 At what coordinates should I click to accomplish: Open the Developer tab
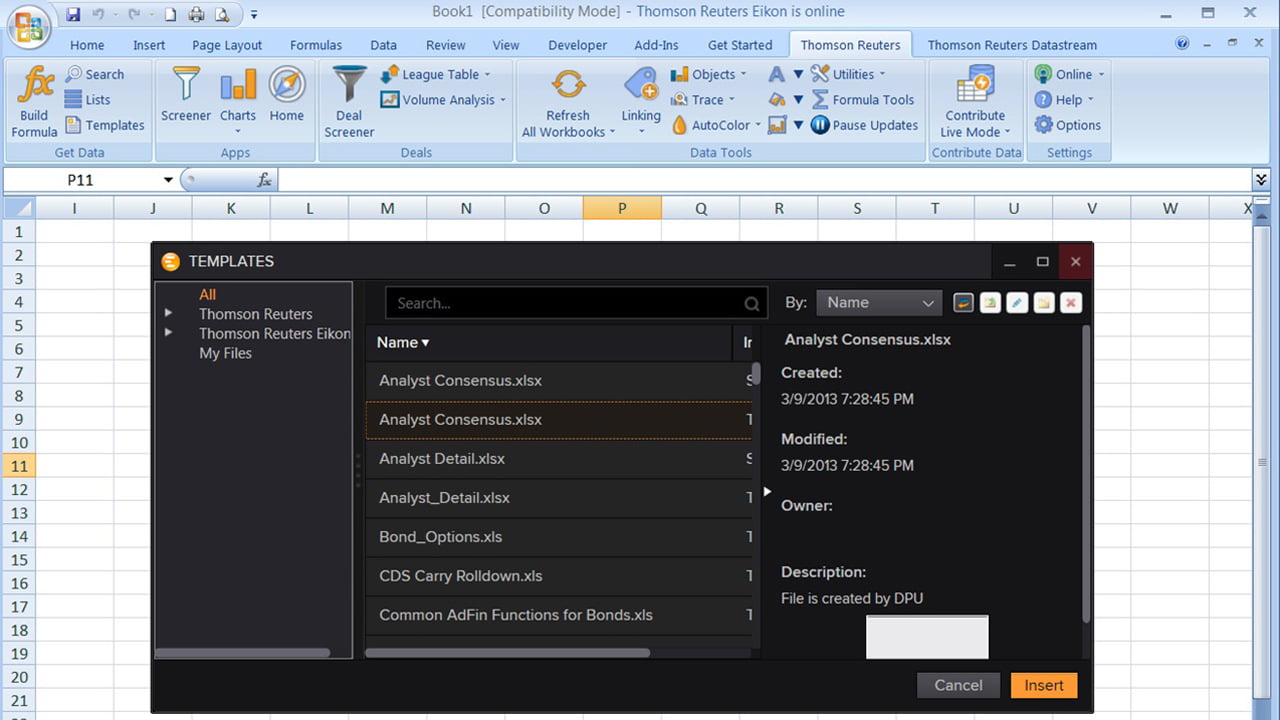(577, 45)
